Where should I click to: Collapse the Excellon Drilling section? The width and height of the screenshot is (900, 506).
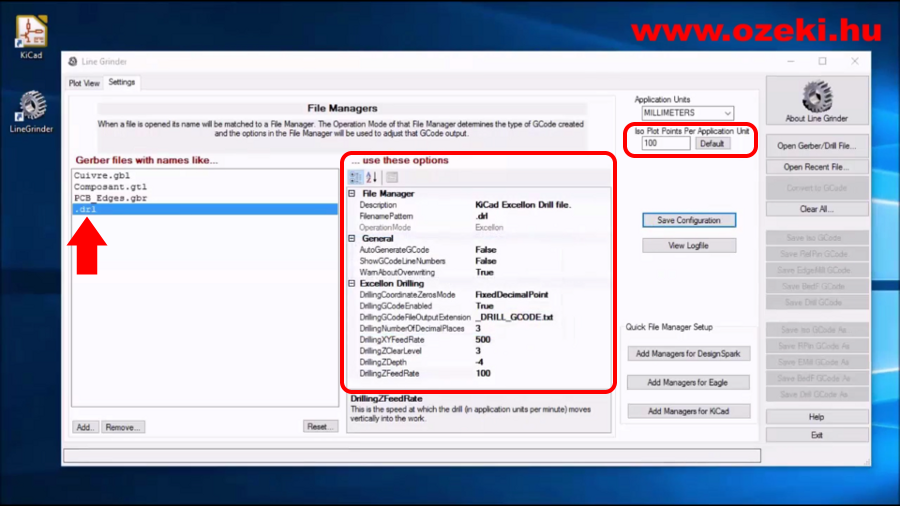(352, 284)
